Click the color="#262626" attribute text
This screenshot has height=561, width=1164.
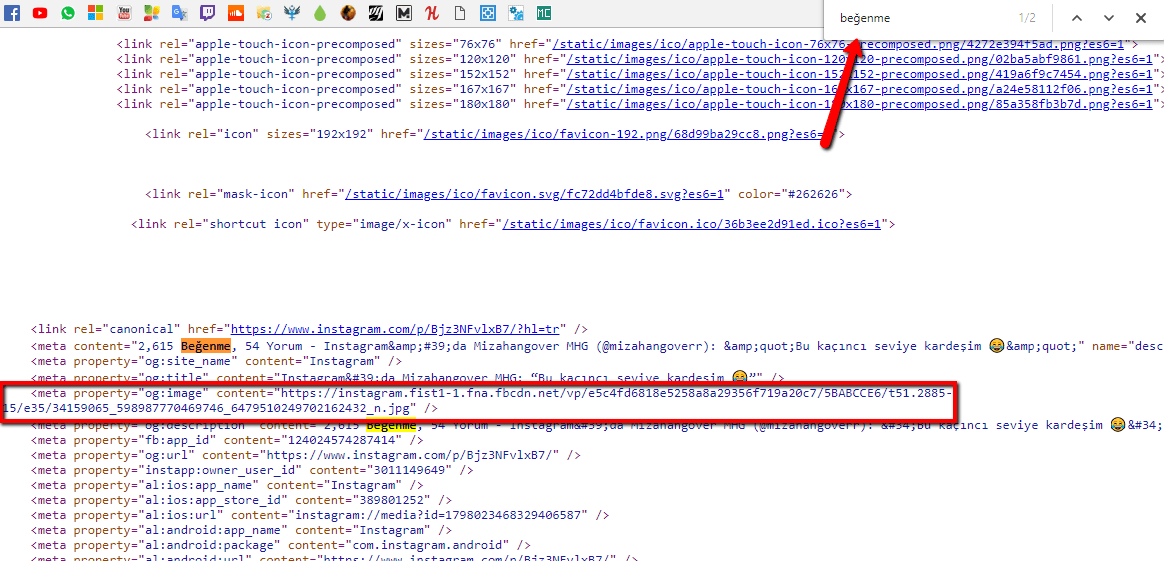coord(791,194)
